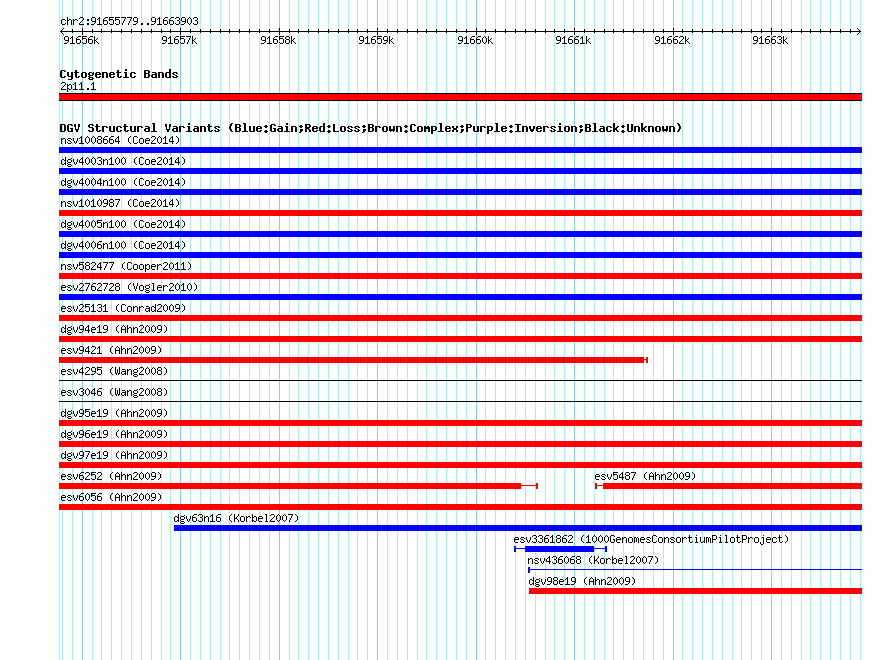Click the 91659k ruler position label
Image resolution: width=890 pixels, height=660 pixels.
[376, 40]
